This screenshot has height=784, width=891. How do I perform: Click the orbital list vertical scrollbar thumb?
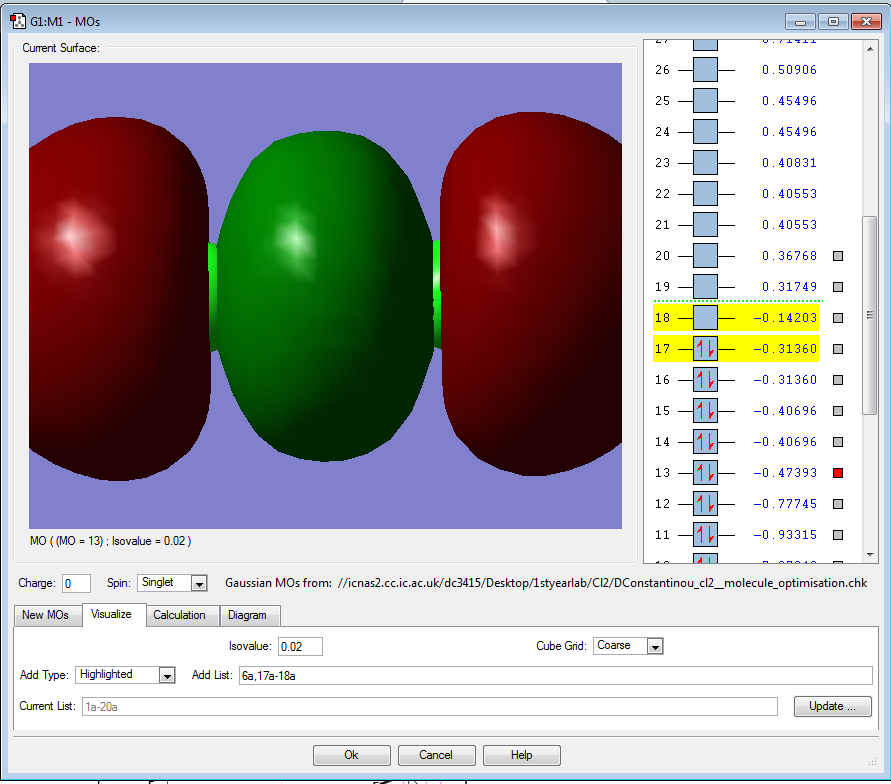[x=869, y=315]
